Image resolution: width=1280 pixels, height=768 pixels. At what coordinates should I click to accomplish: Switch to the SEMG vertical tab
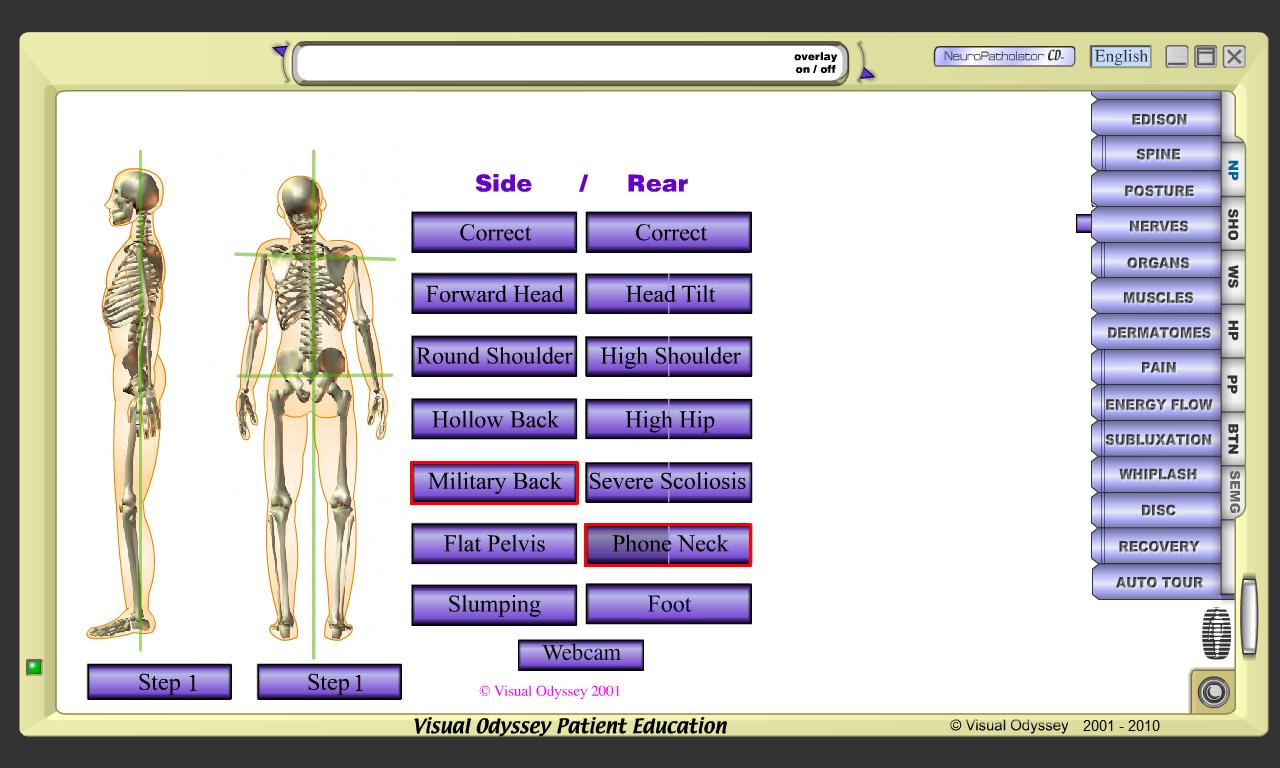tap(1234, 492)
